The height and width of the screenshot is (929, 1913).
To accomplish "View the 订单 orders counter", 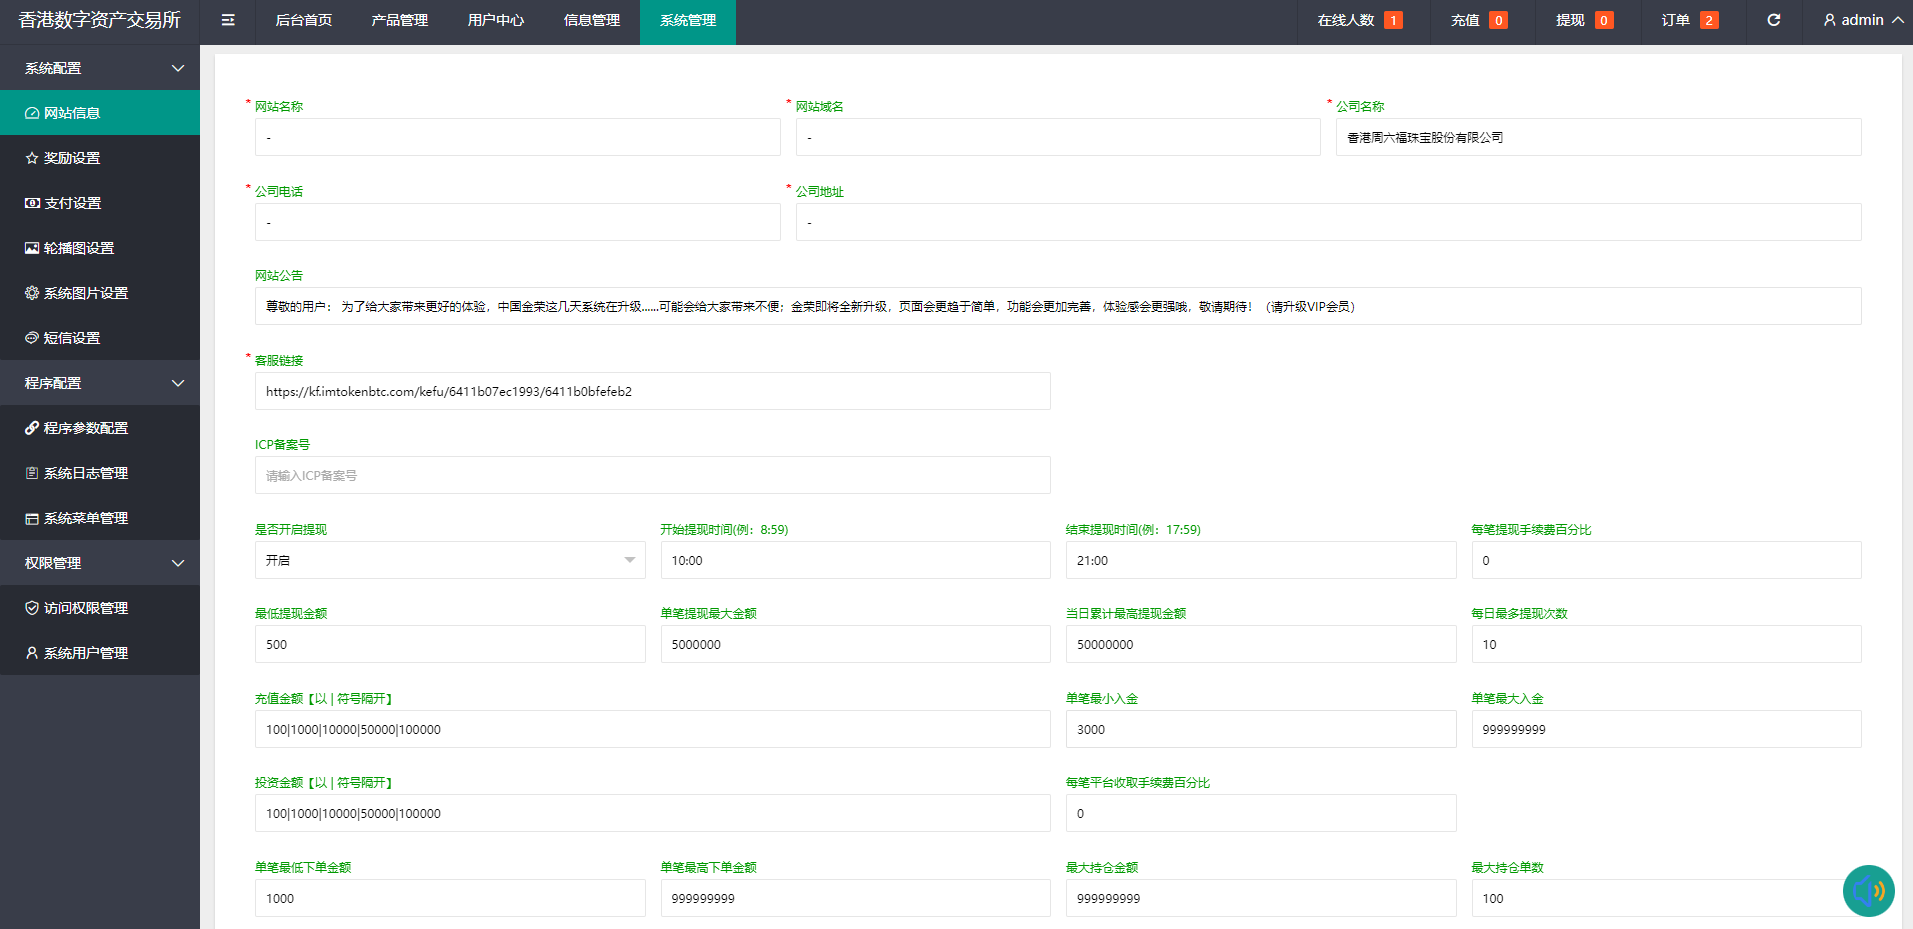I will click(1687, 20).
